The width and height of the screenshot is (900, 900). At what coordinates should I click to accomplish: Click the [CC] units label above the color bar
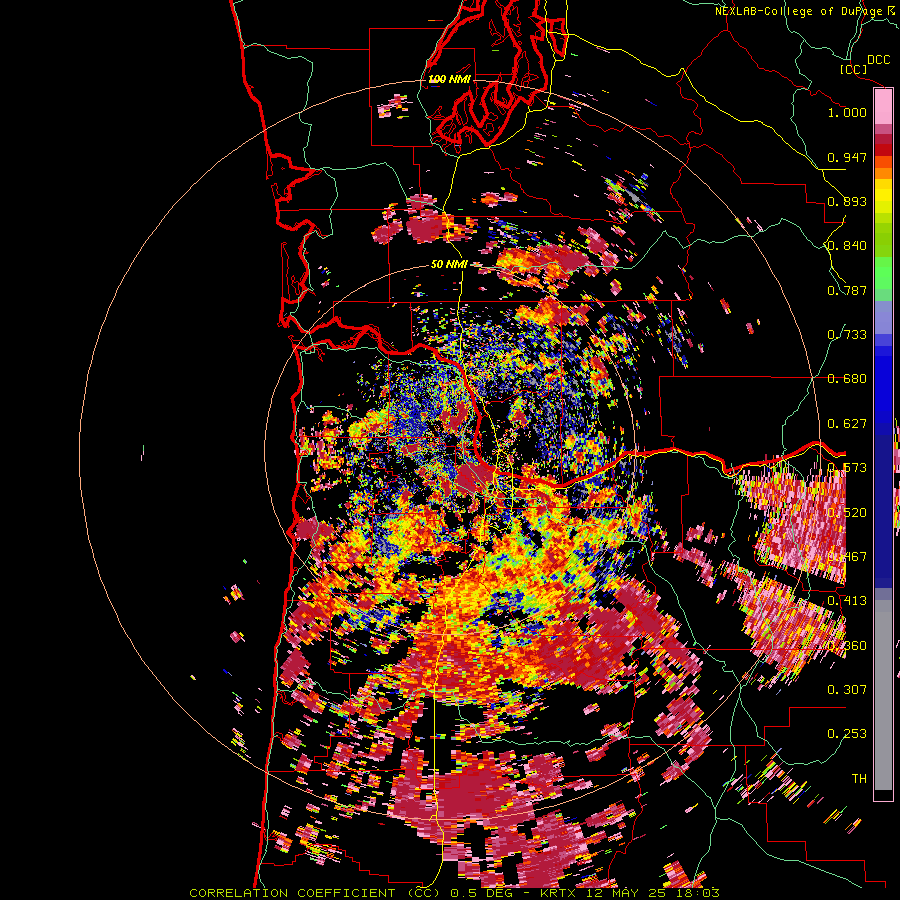(854, 69)
